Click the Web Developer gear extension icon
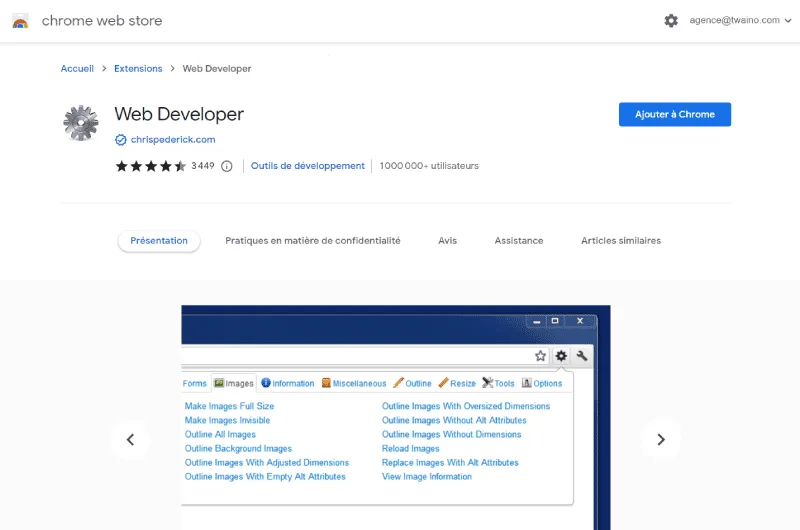Viewport: 800px width, 530px height. tap(81, 123)
